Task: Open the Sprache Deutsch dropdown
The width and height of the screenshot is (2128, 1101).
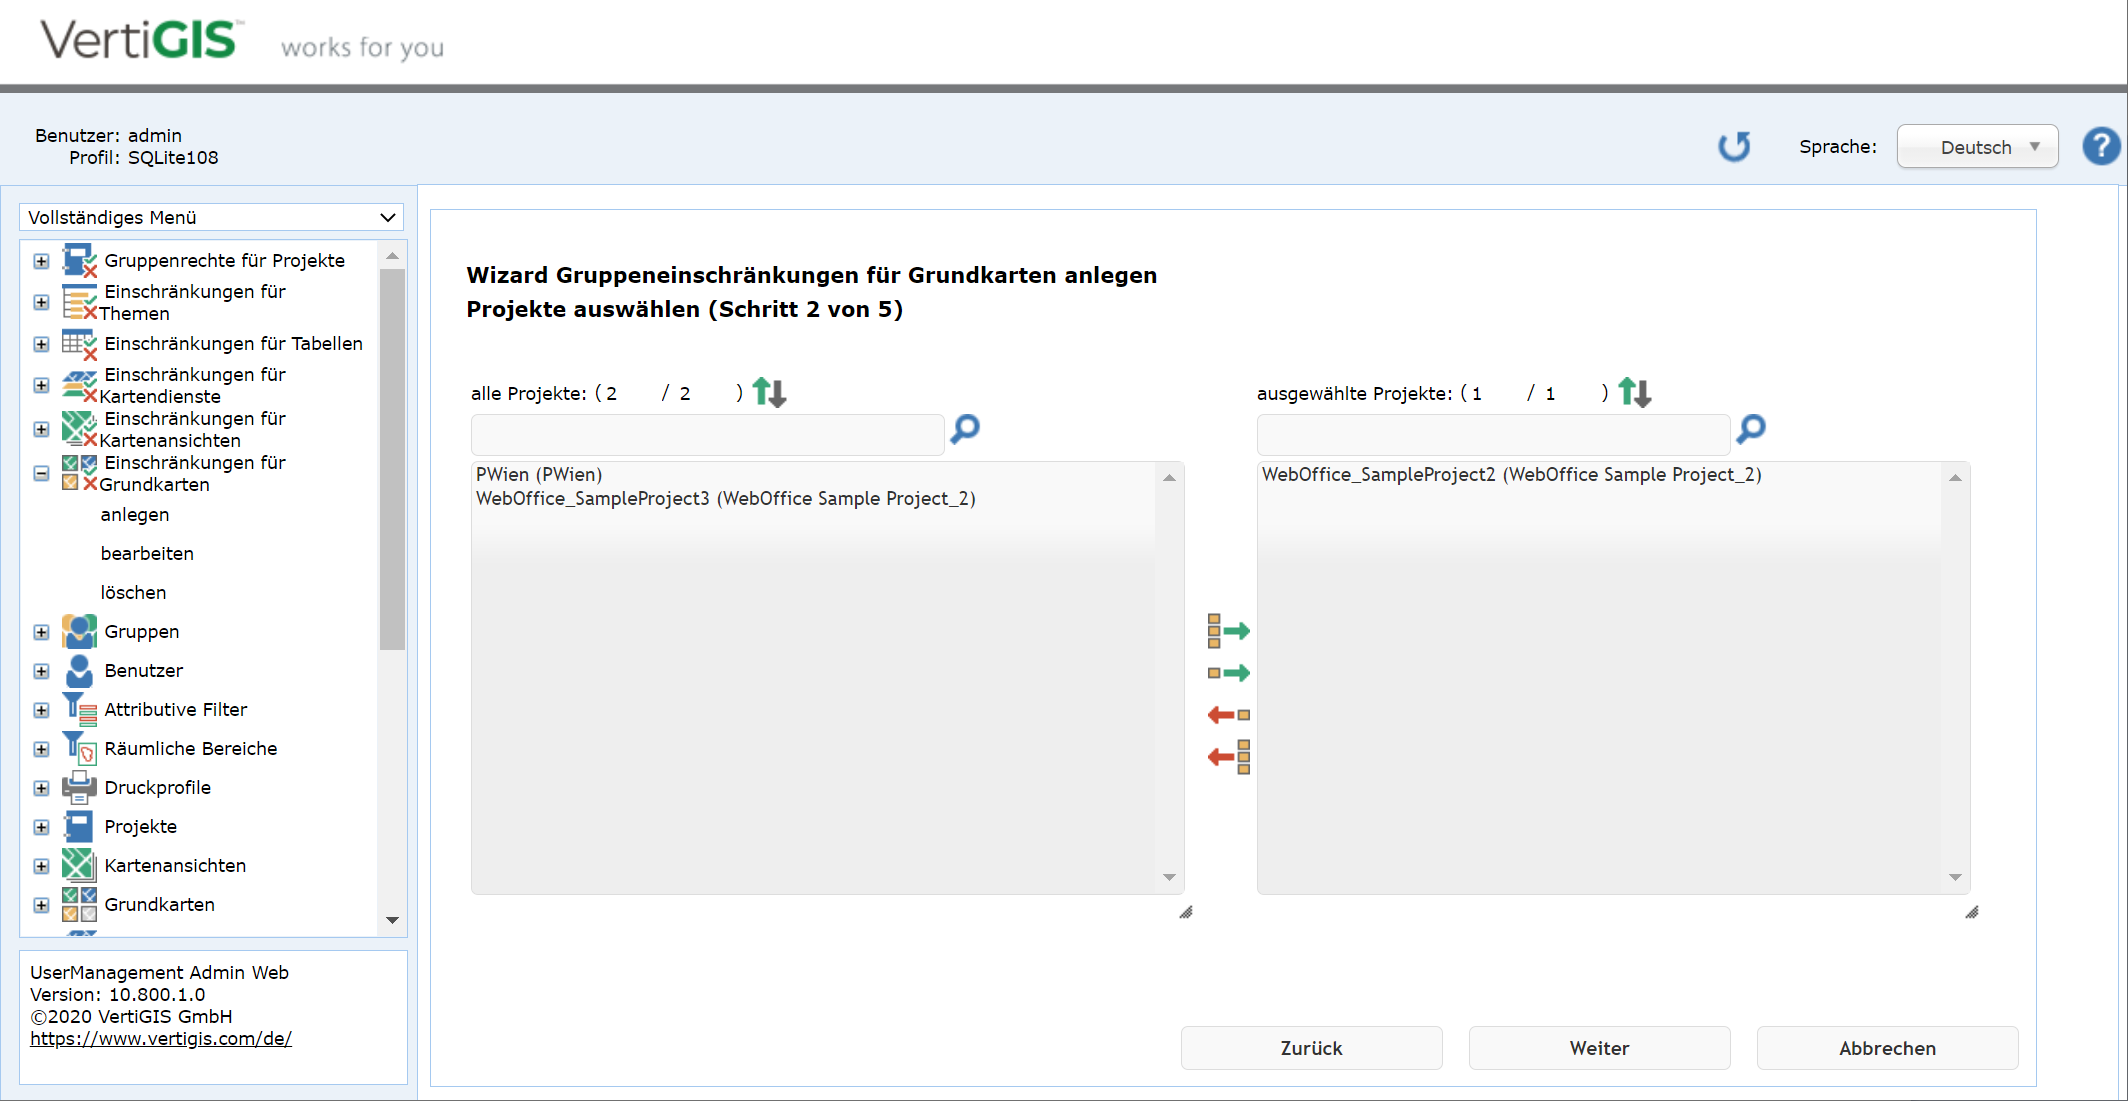Action: point(1977,147)
